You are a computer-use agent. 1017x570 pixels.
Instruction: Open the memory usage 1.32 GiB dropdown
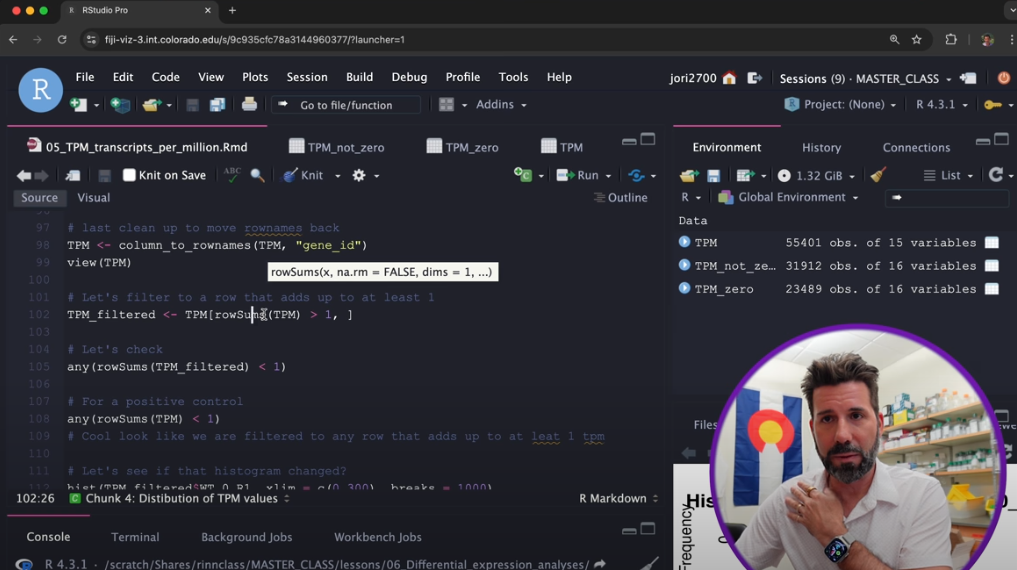(816, 175)
